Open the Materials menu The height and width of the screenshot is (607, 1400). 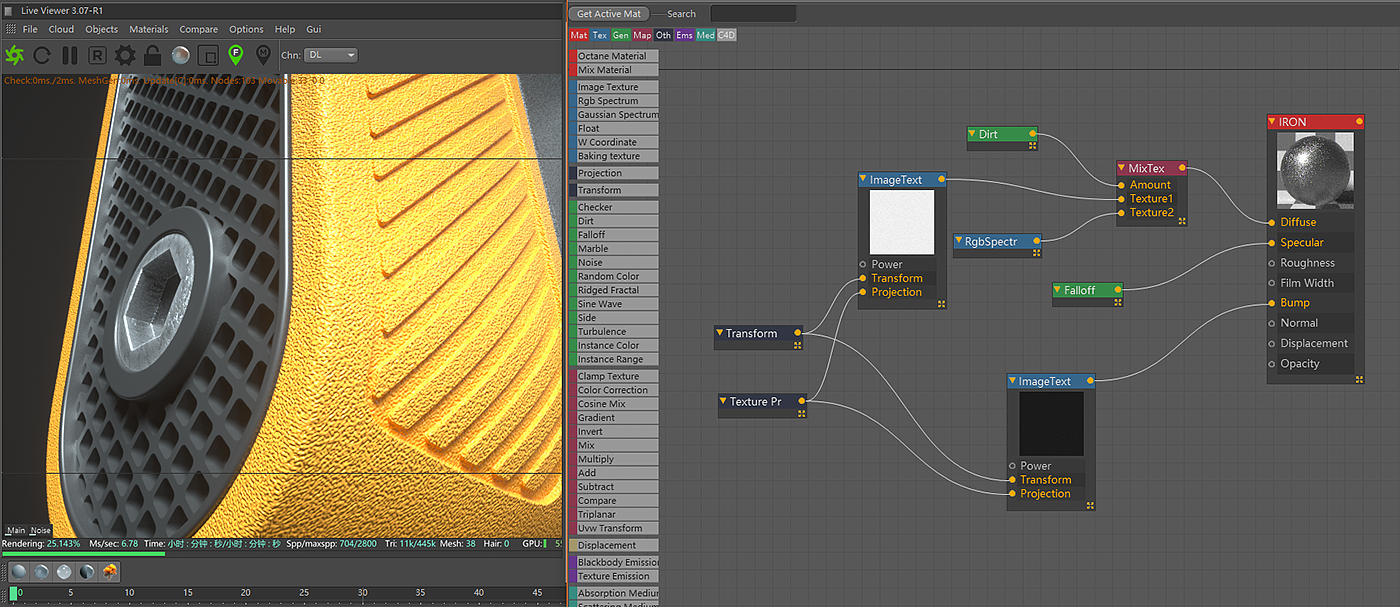coord(148,29)
